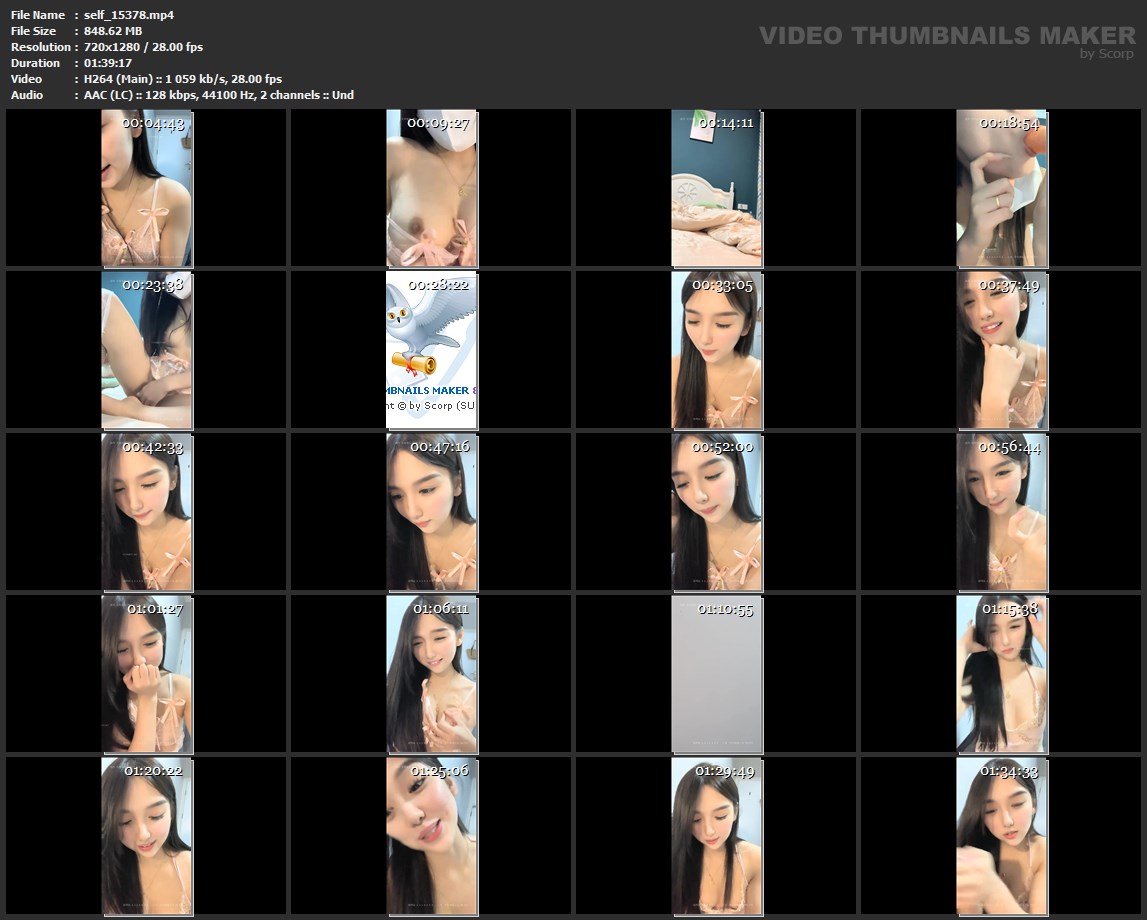The width and height of the screenshot is (1147, 920).
Task: Click the thumbnail at timestamp 01:15:38
Action: [1001, 674]
